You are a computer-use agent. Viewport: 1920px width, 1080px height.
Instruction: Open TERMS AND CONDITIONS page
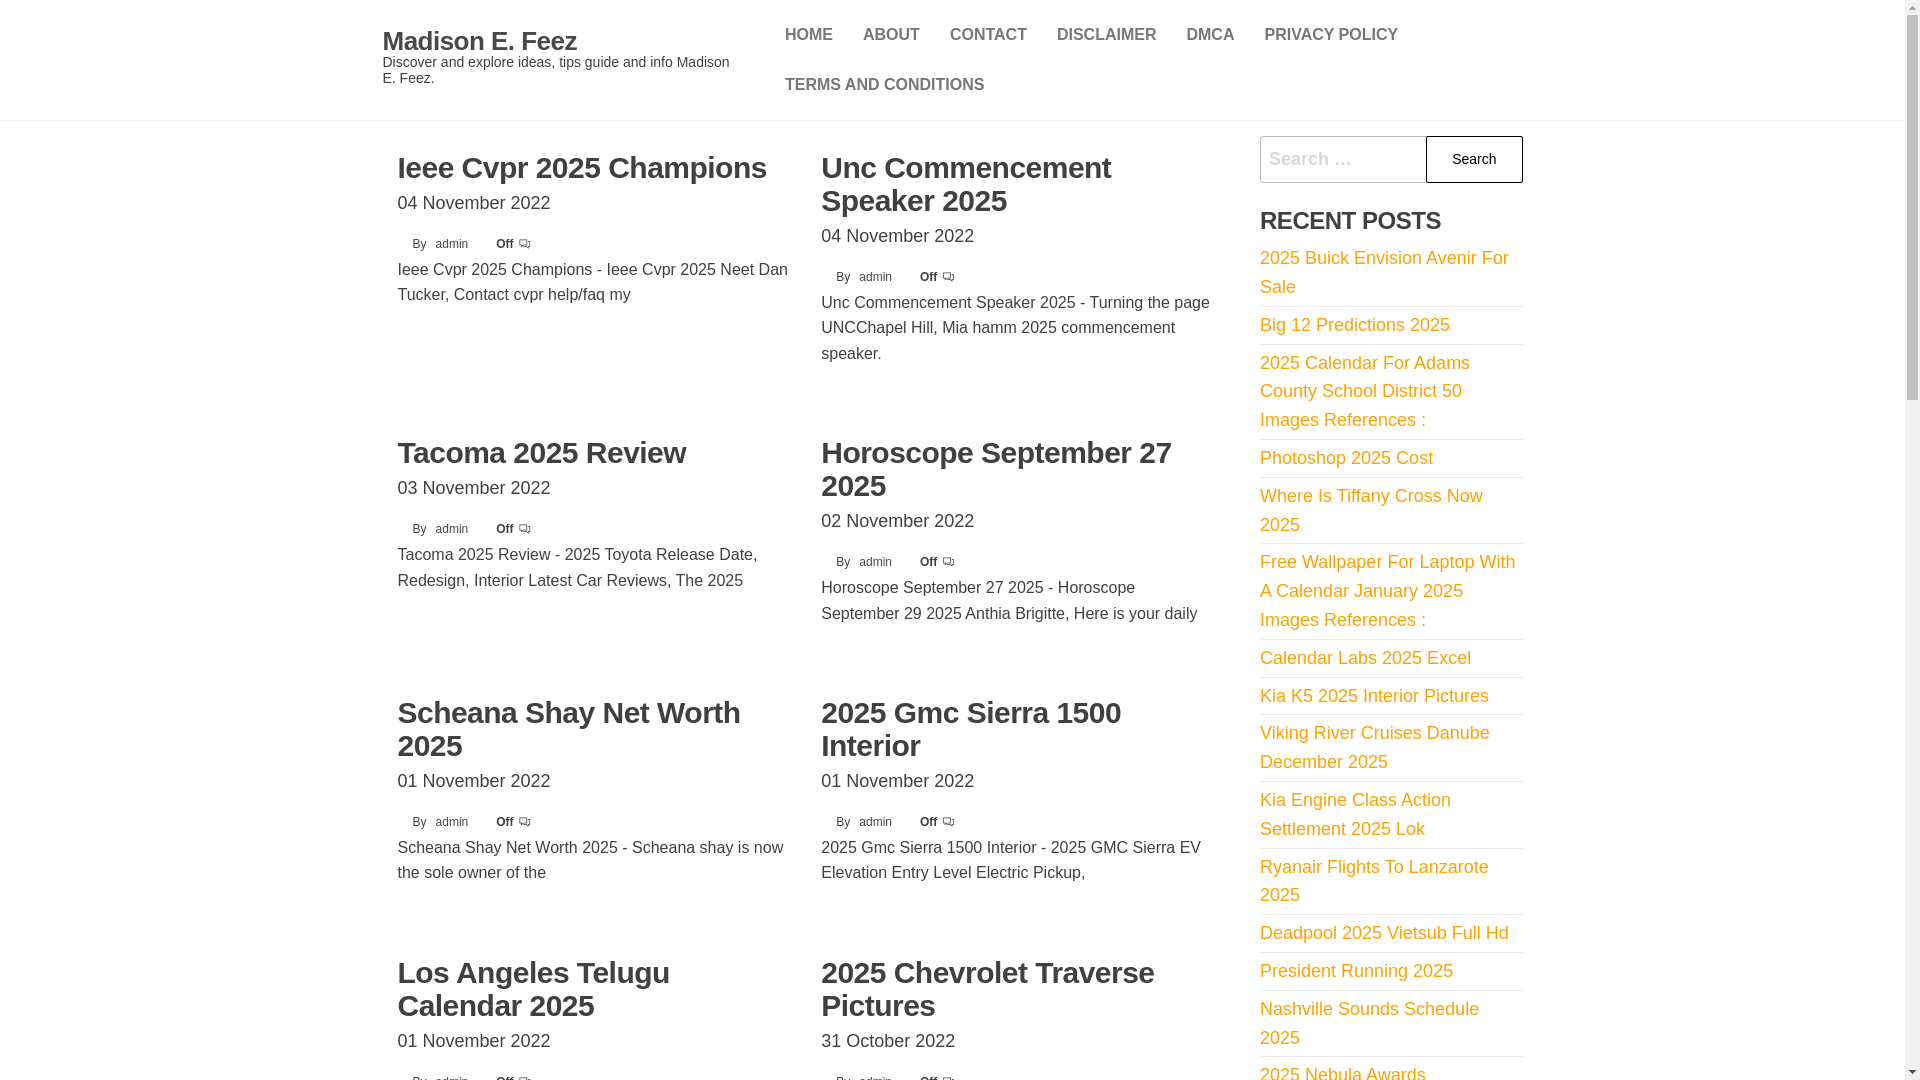tap(884, 85)
